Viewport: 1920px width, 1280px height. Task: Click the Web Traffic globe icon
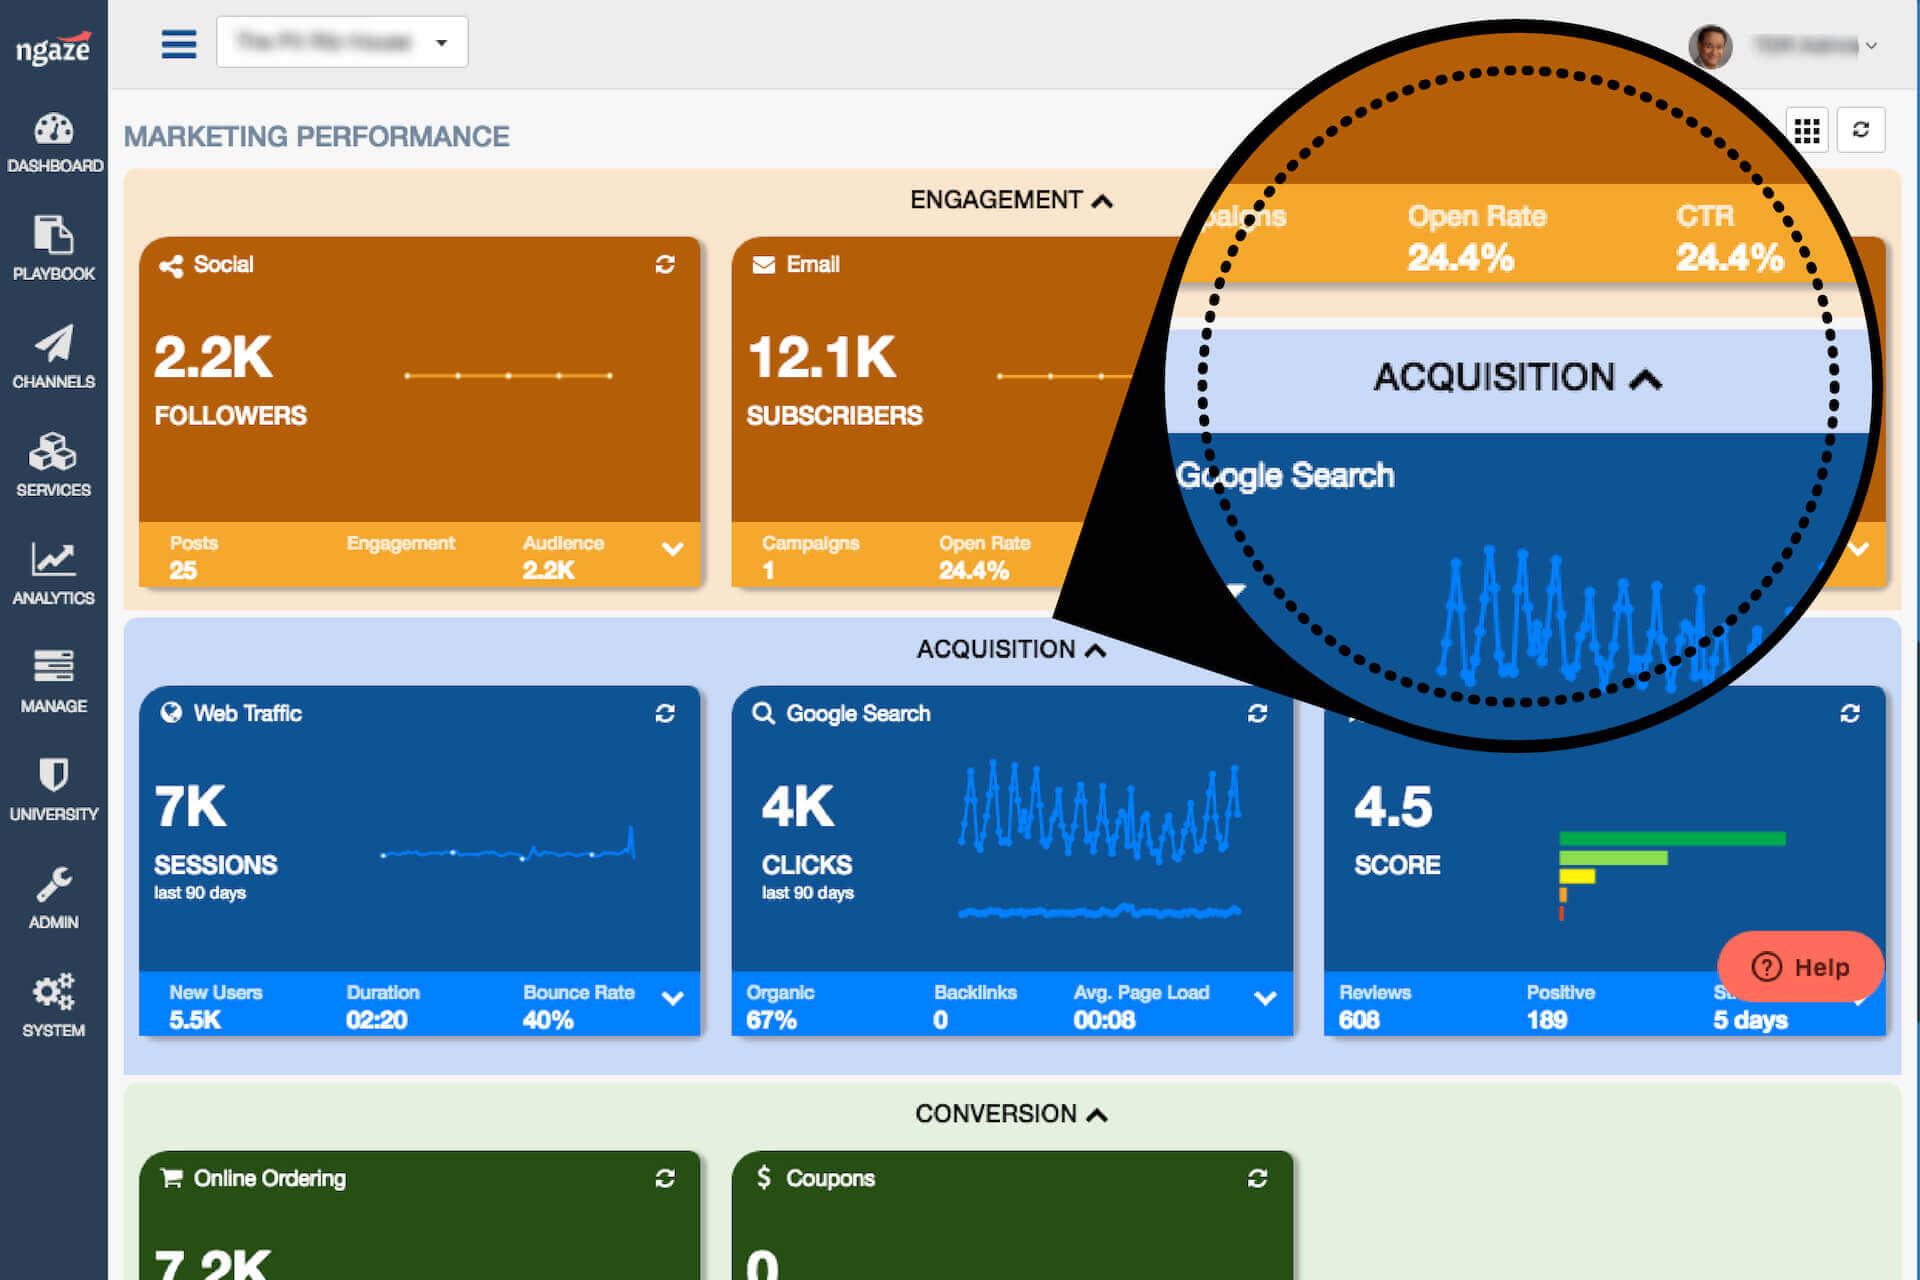pos(171,712)
